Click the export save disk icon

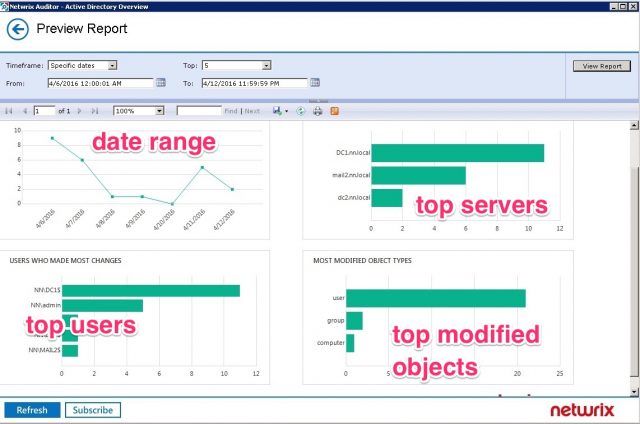277,111
